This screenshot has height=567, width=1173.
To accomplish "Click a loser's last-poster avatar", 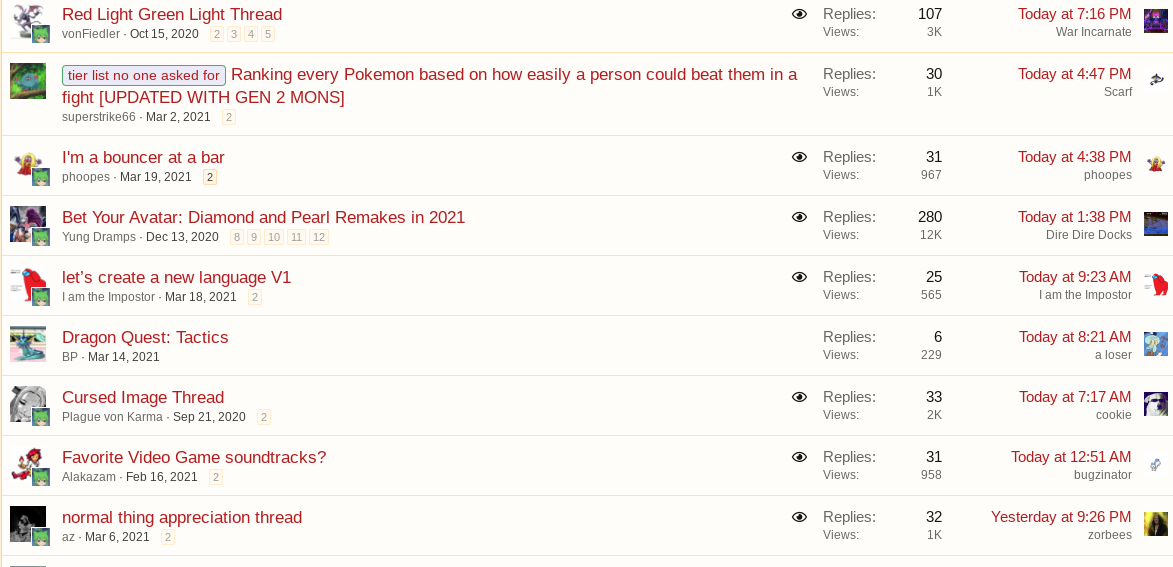I will [x=1155, y=344].
